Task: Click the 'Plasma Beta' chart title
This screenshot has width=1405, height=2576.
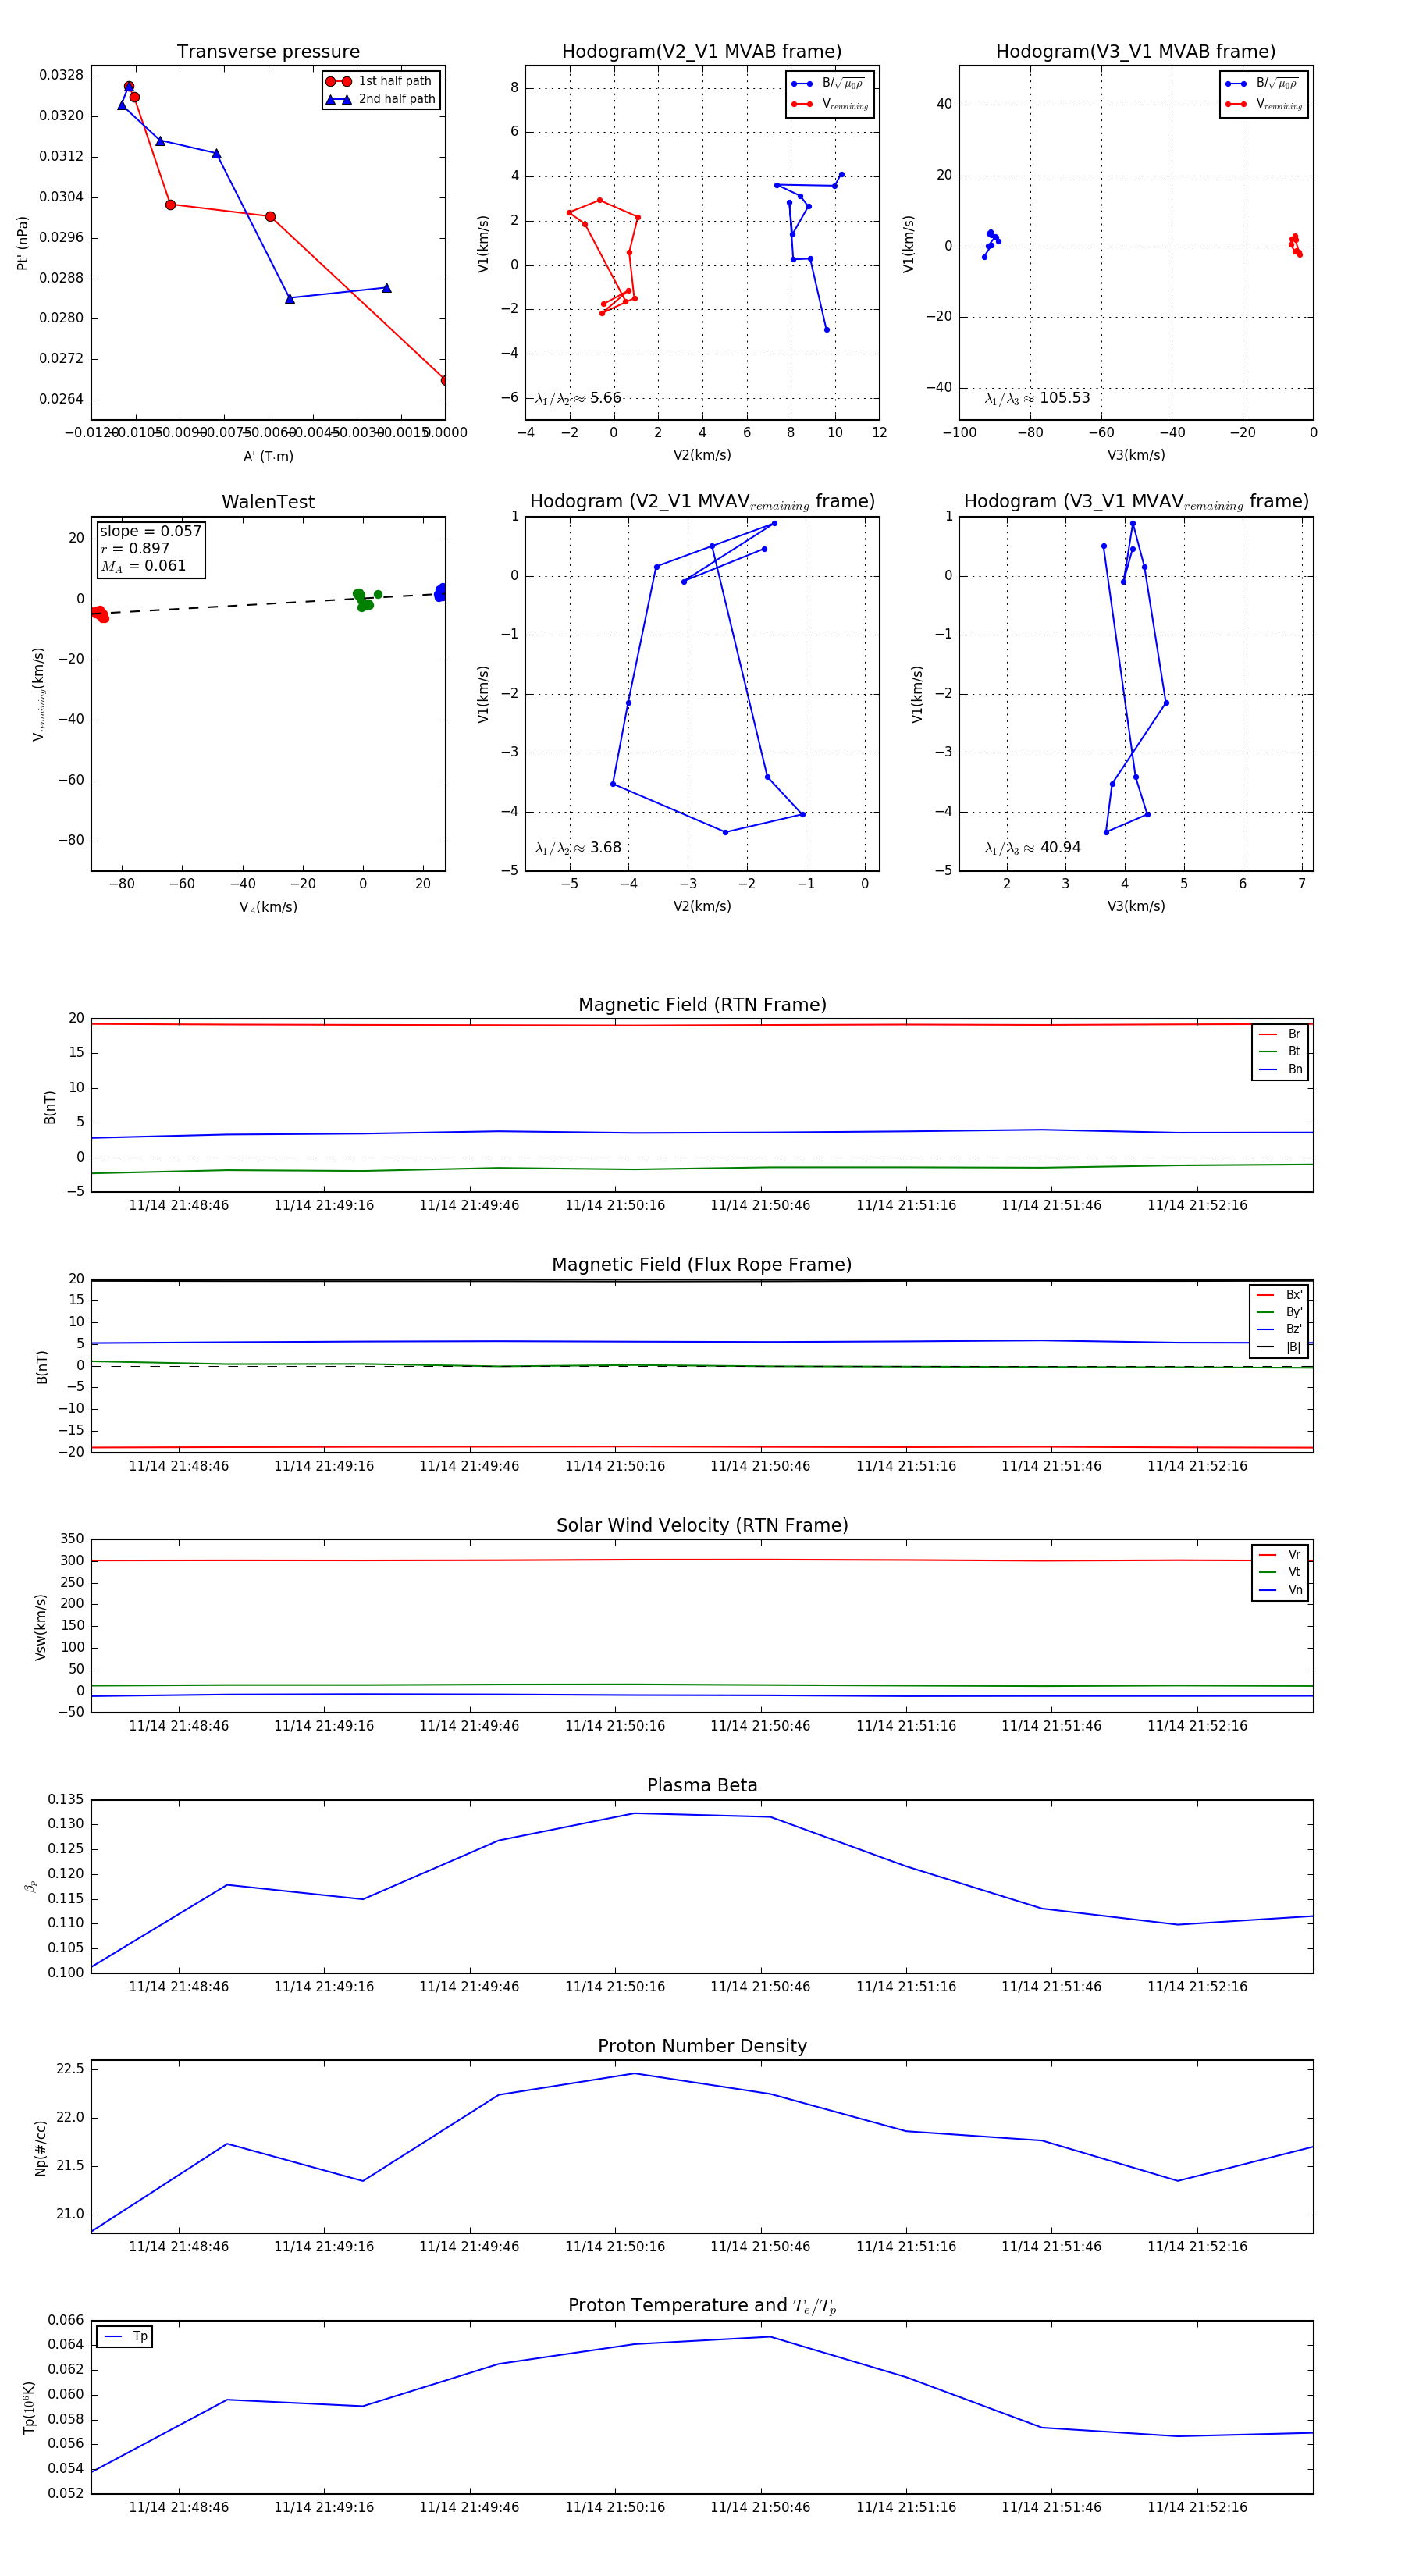Action: click(x=702, y=1785)
